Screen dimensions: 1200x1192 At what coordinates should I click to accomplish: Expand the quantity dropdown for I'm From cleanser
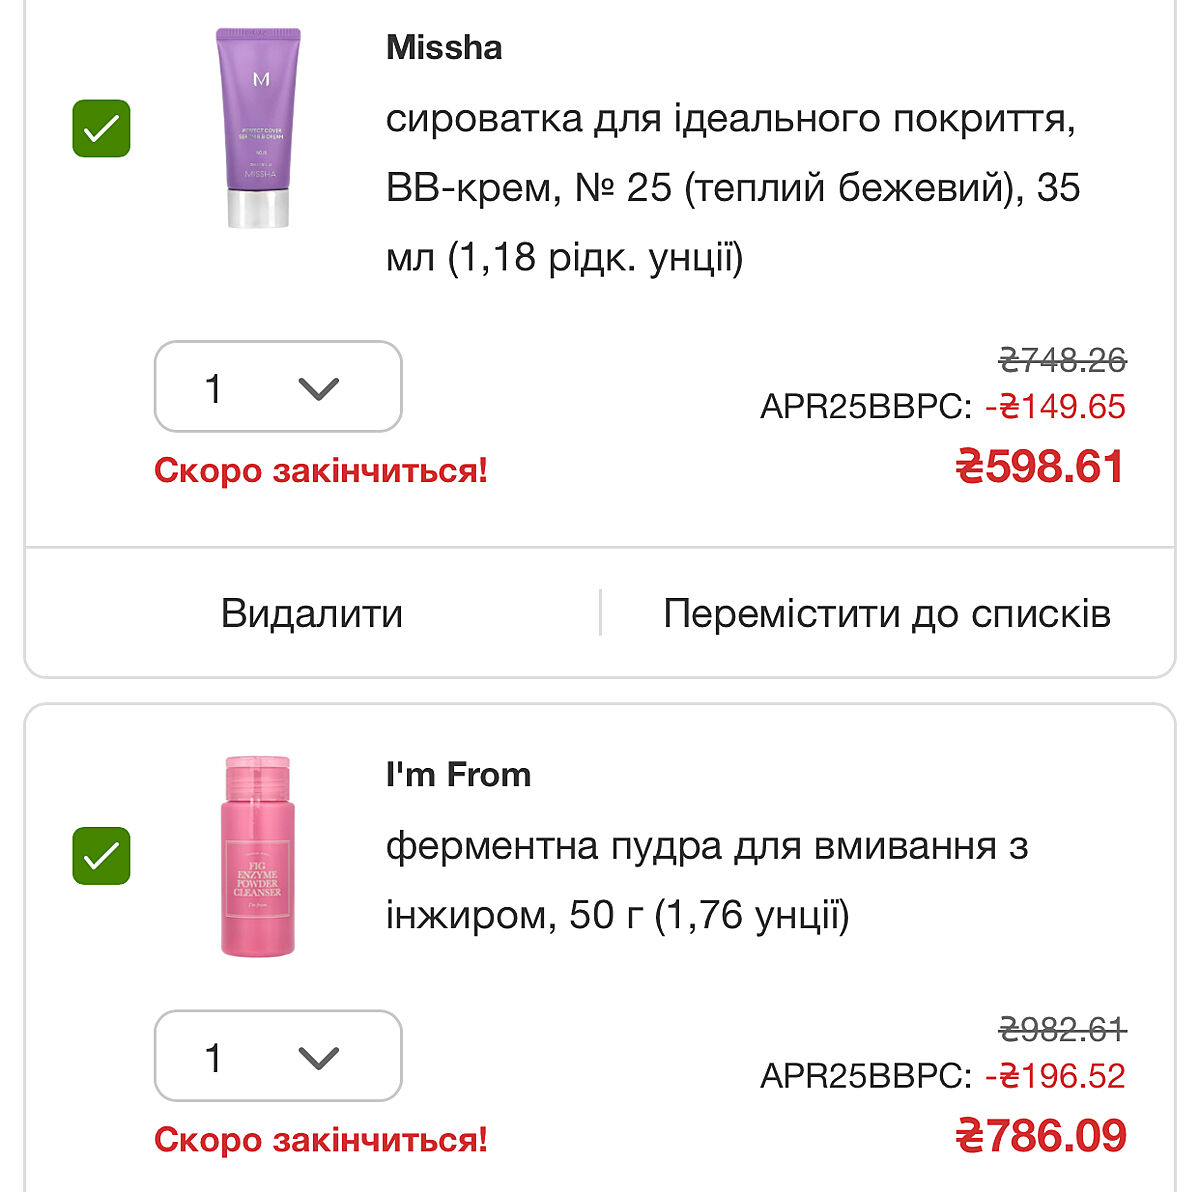(278, 1056)
